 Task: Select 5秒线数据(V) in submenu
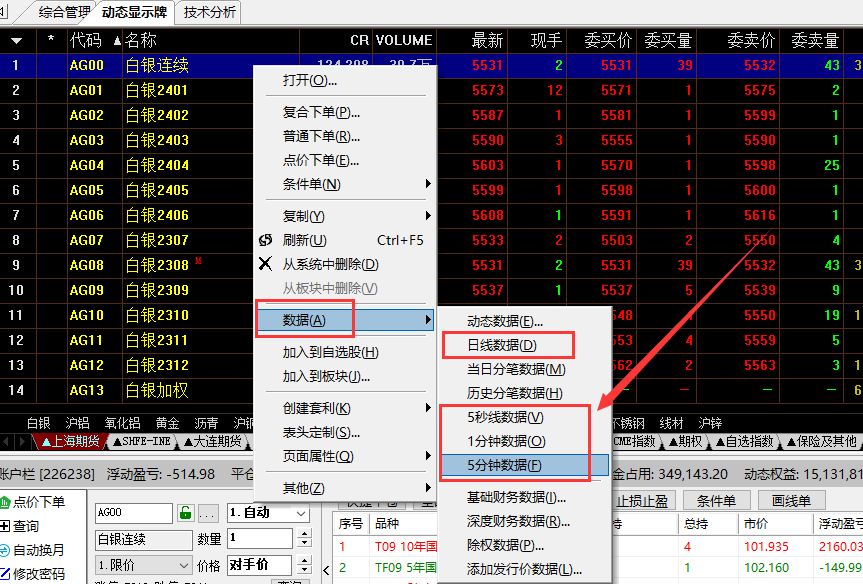525,417
